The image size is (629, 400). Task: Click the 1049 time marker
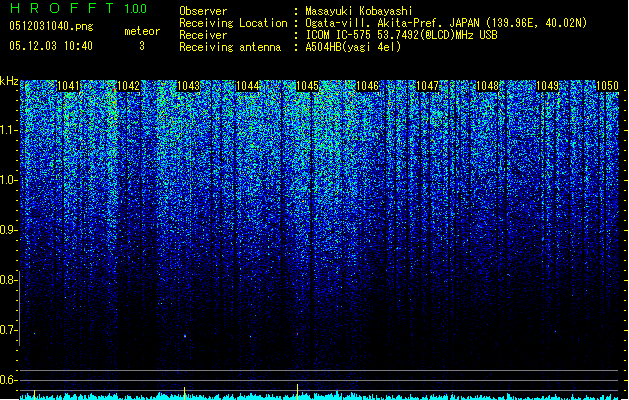[x=547, y=86]
